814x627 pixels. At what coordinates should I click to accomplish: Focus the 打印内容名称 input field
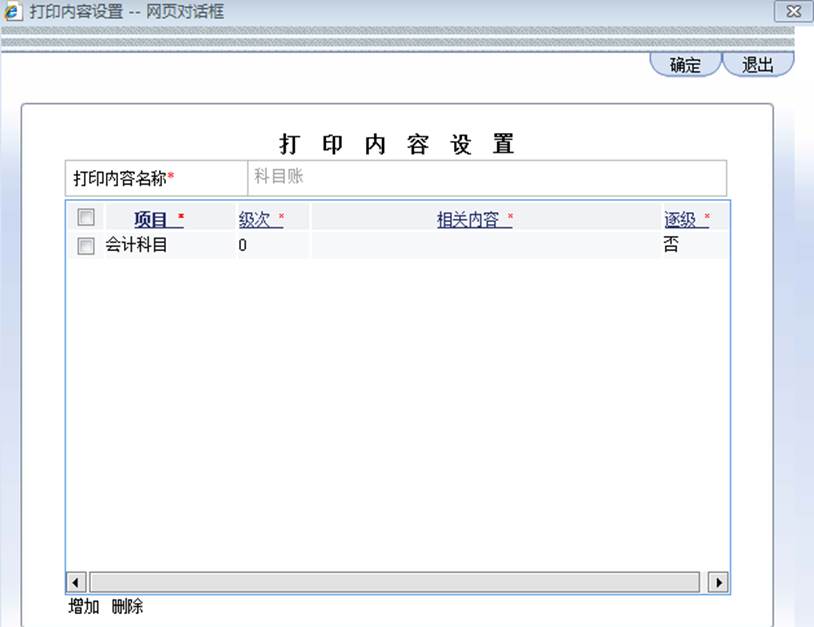click(487, 178)
